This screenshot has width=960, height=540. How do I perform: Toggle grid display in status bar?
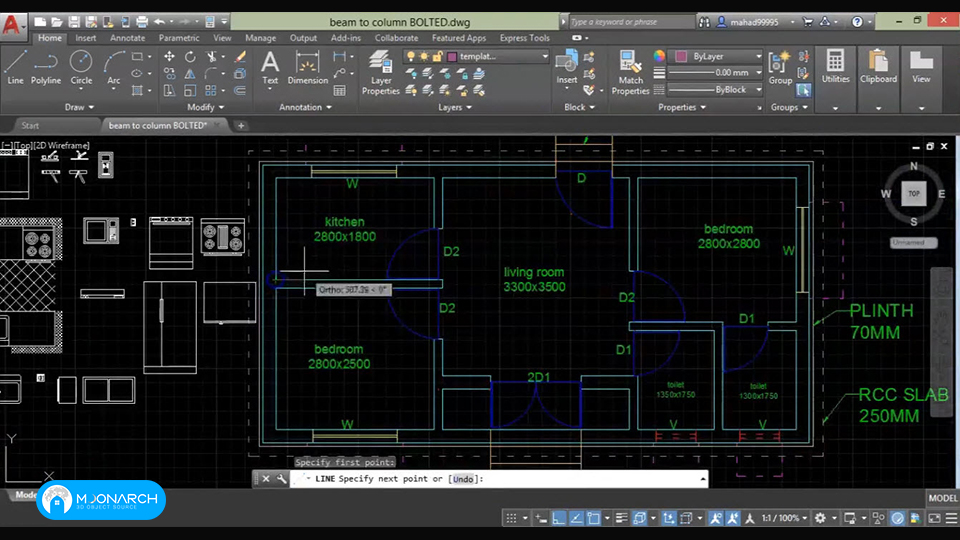[x=511, y=518]
